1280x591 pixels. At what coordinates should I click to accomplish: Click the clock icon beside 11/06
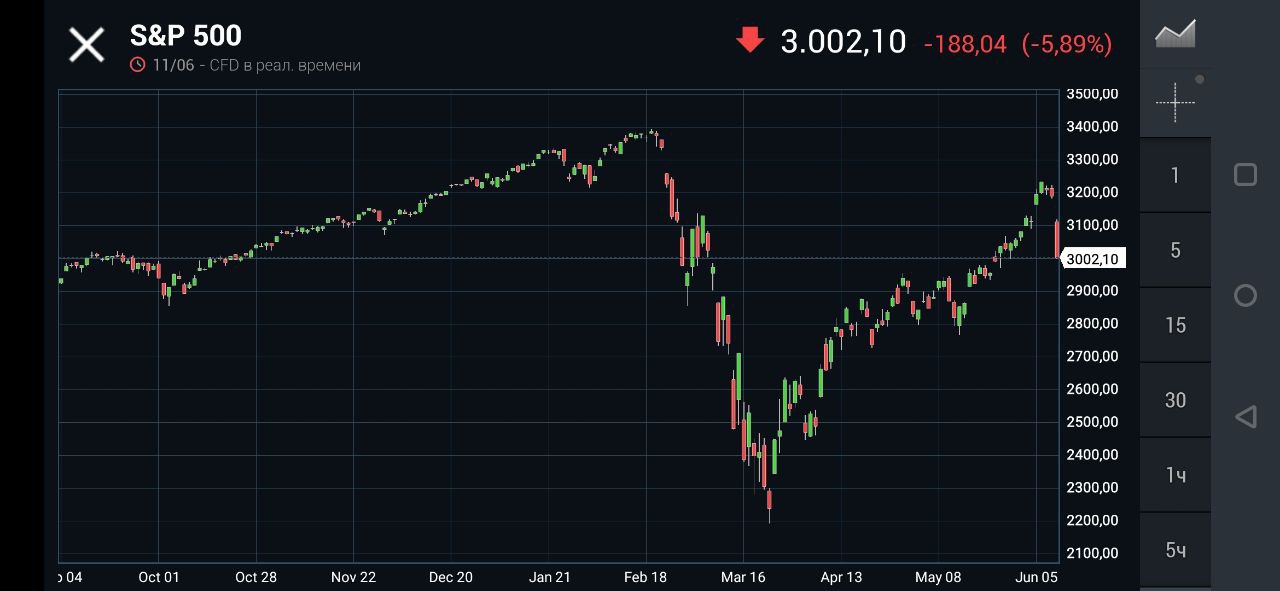click(138, 65)
